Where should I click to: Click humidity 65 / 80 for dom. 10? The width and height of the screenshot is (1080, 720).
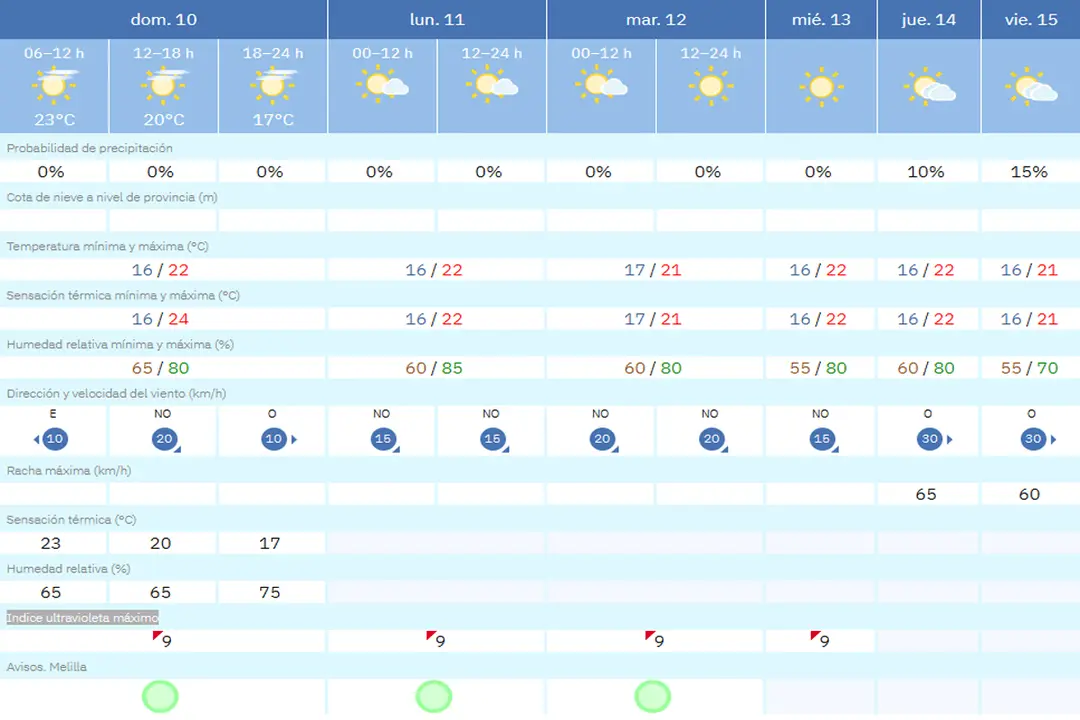click(160, 368)
